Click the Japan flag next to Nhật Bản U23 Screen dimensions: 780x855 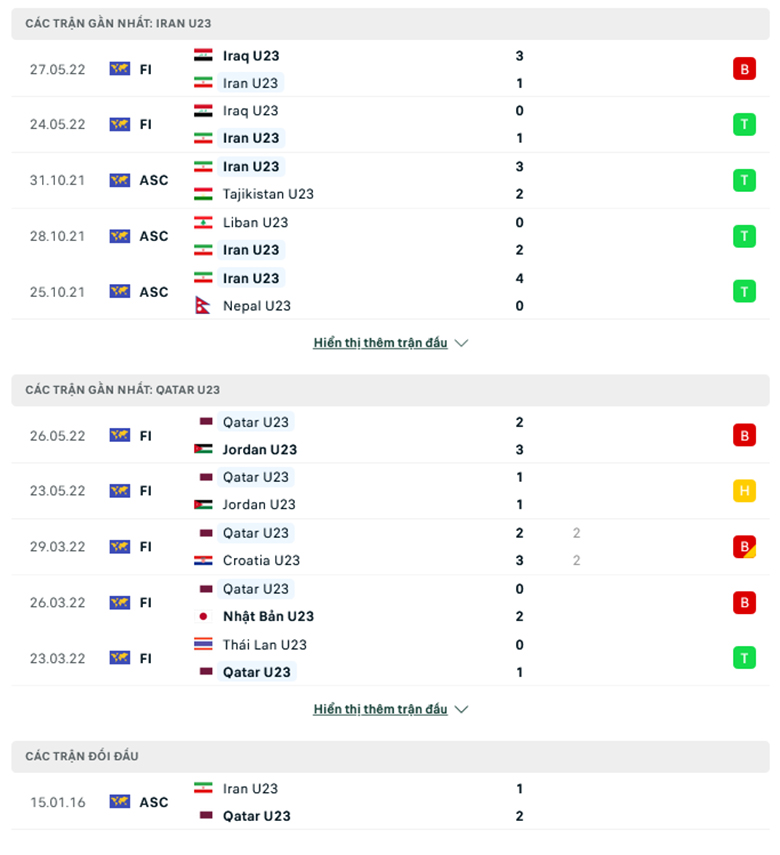point(203,616)
